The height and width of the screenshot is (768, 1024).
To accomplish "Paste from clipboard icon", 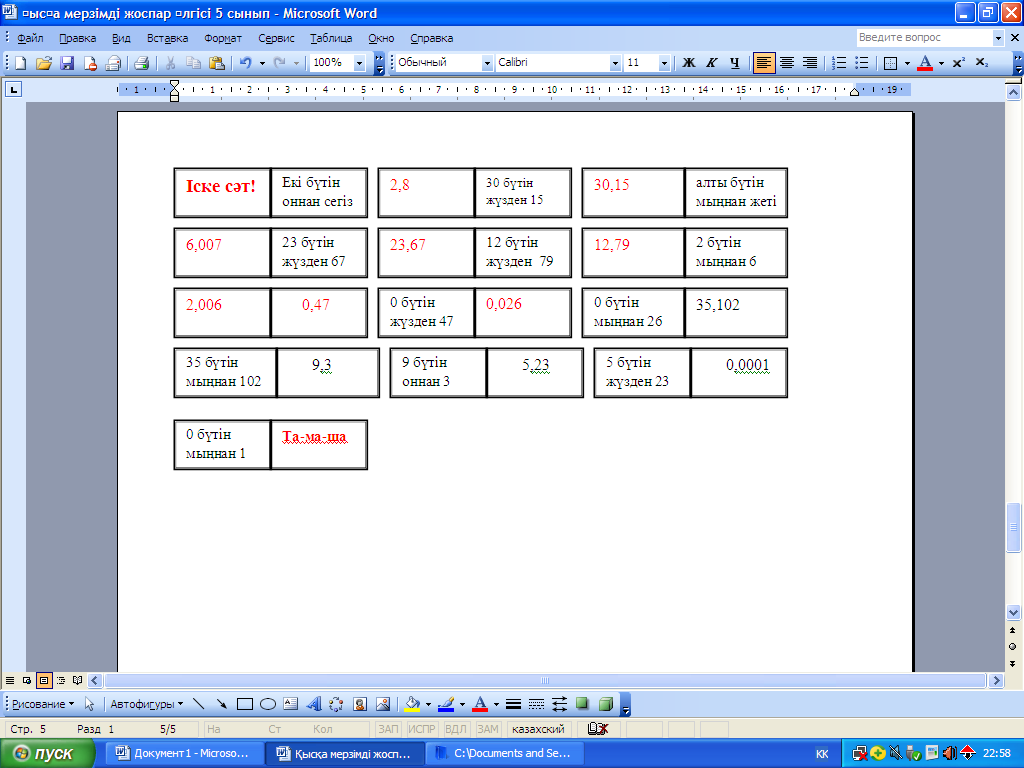I will coord(216,63).
